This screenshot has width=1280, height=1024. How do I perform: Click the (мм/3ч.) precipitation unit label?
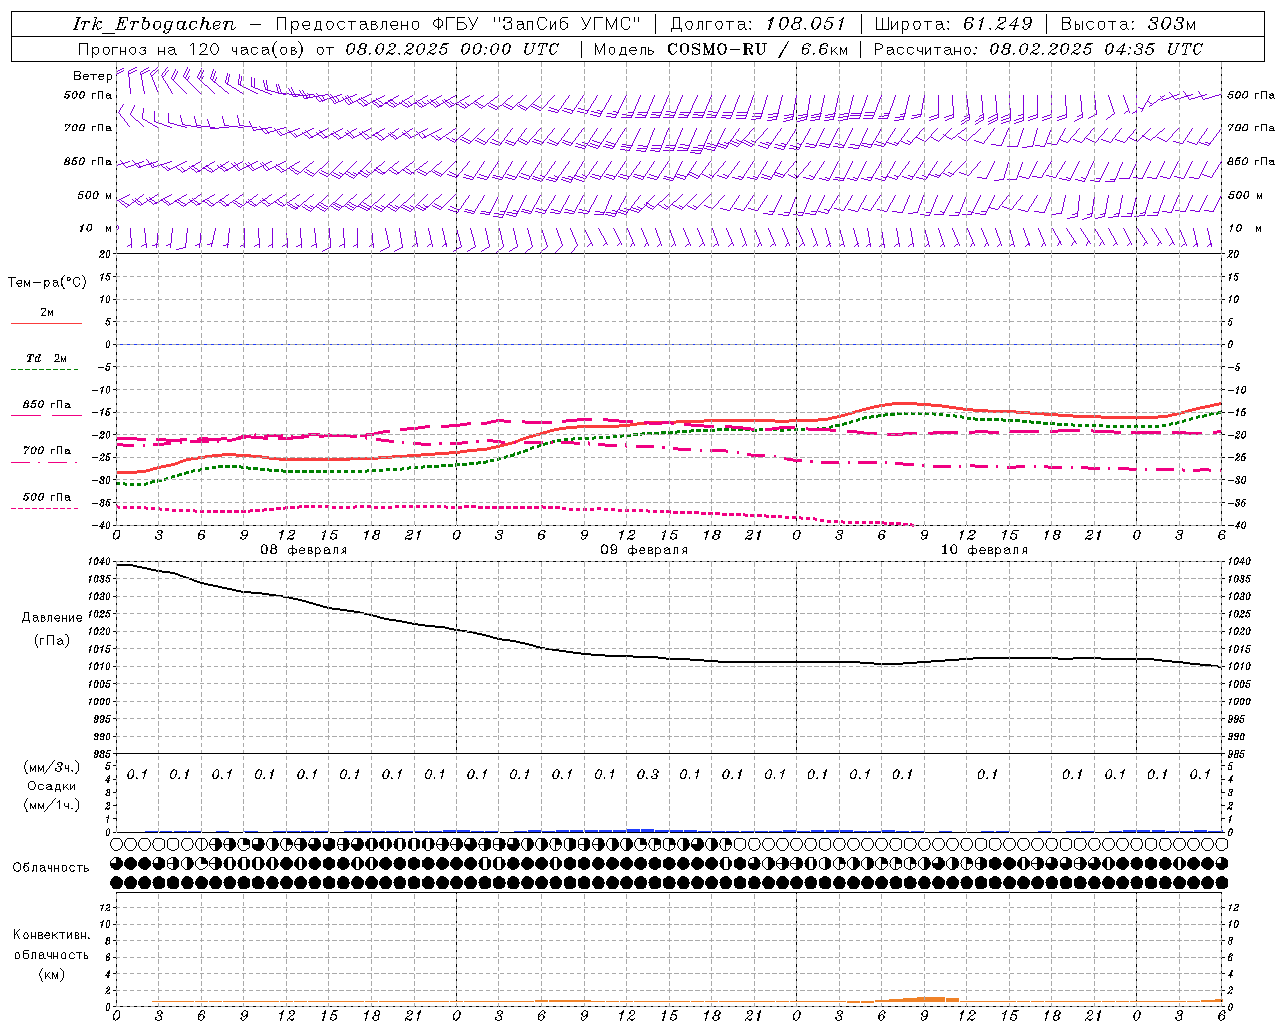coord(52,767)
